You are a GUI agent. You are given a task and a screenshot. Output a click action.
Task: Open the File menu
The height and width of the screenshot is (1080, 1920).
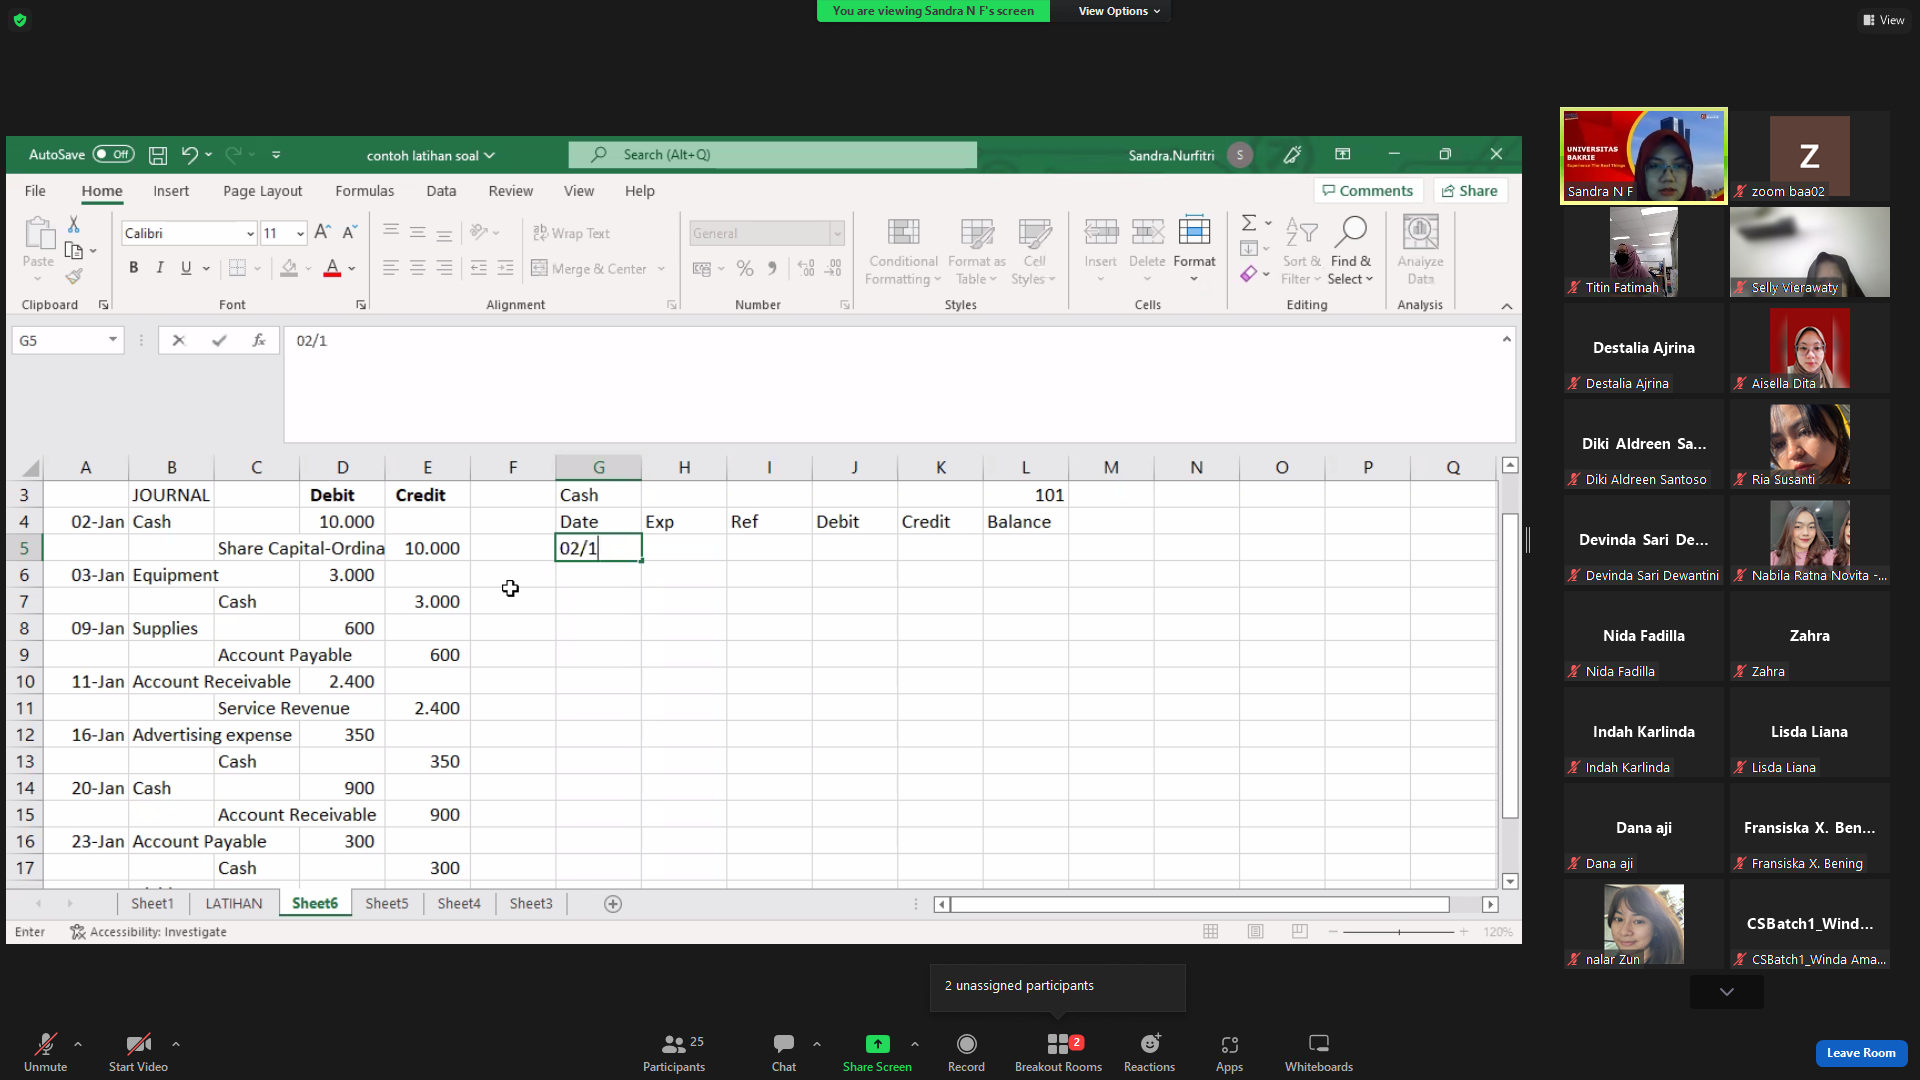(35, 190)
